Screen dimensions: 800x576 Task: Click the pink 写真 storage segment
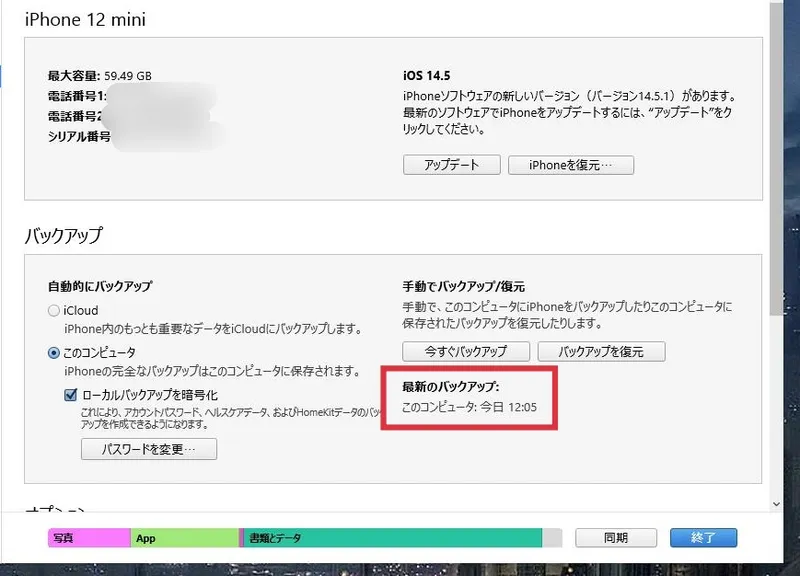tap(89, 538)
